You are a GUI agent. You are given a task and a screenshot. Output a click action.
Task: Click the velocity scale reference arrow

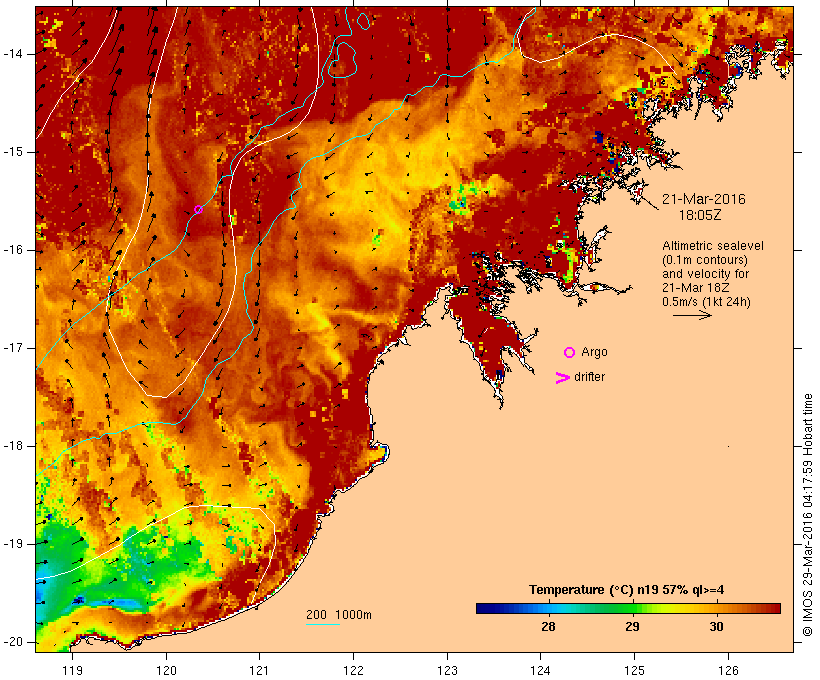pyautogui.click(x=692, y=315)
